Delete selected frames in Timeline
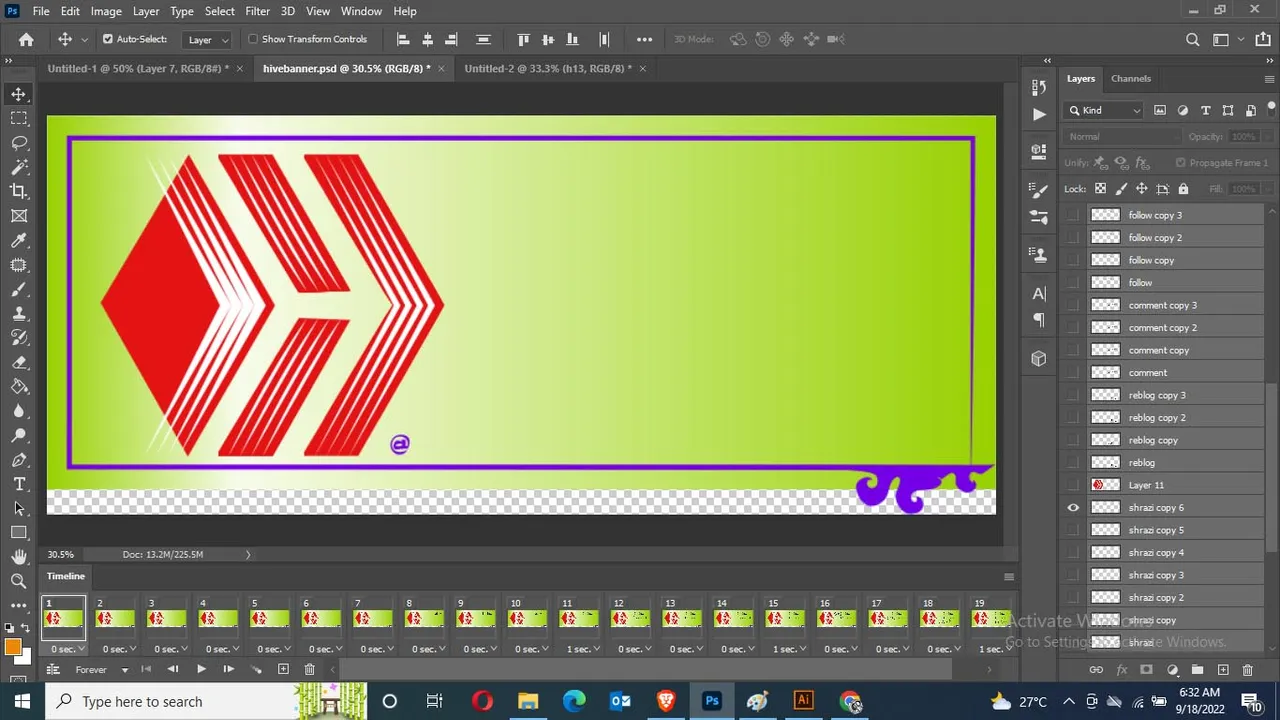 pos(309,669)
